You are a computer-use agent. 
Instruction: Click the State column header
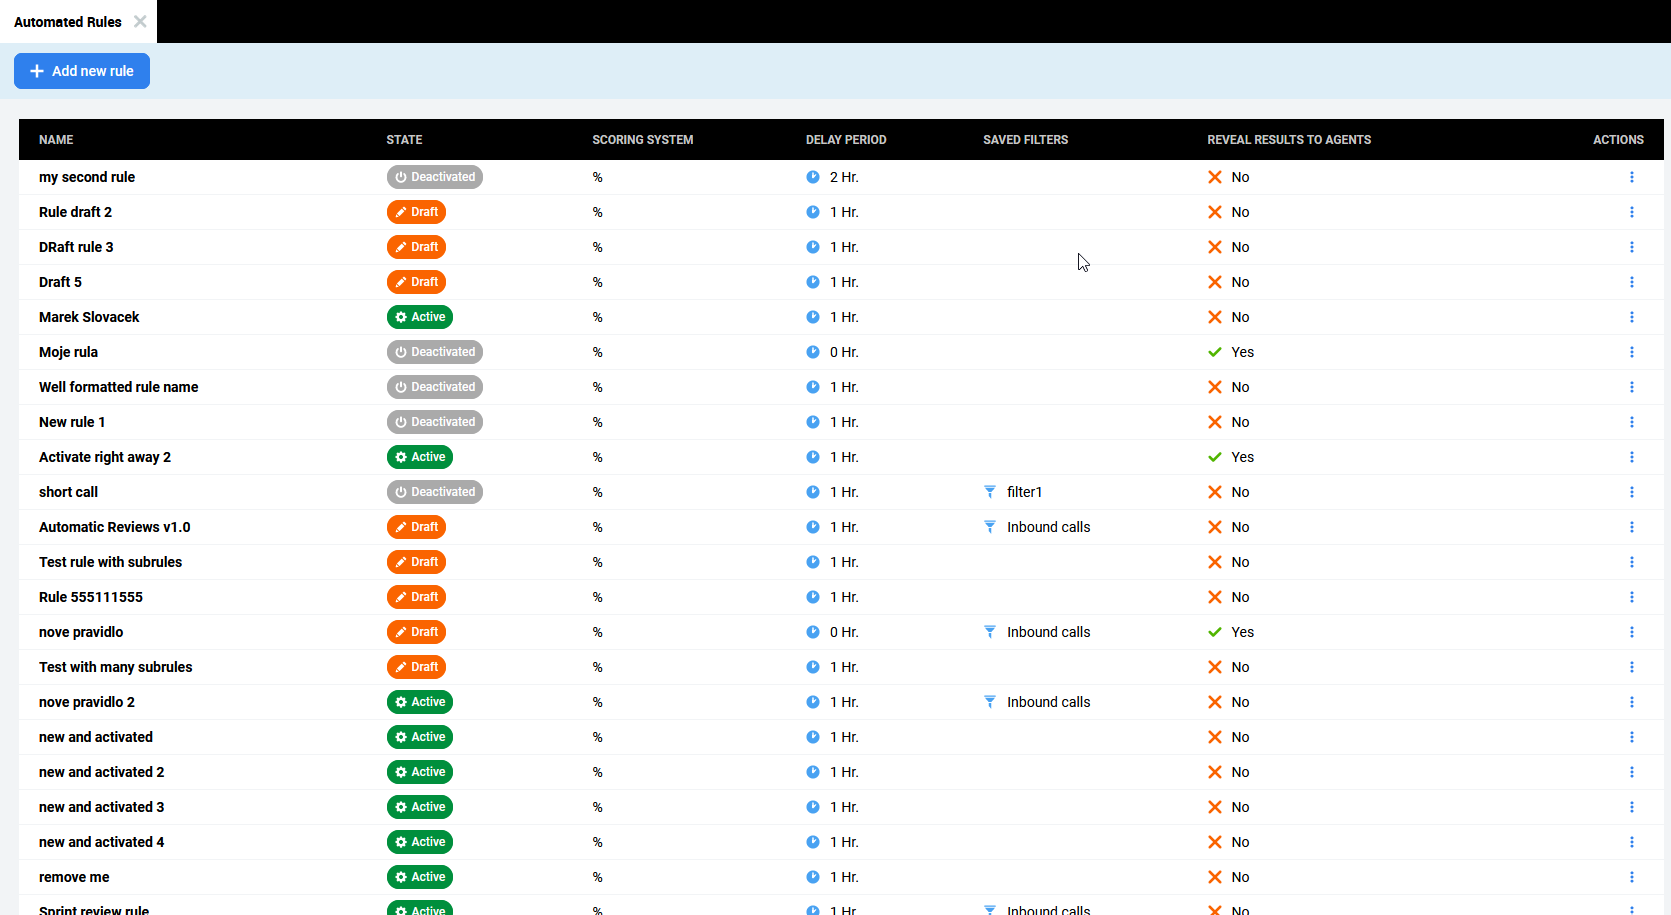pyautogui.click(x=404, y=140)
